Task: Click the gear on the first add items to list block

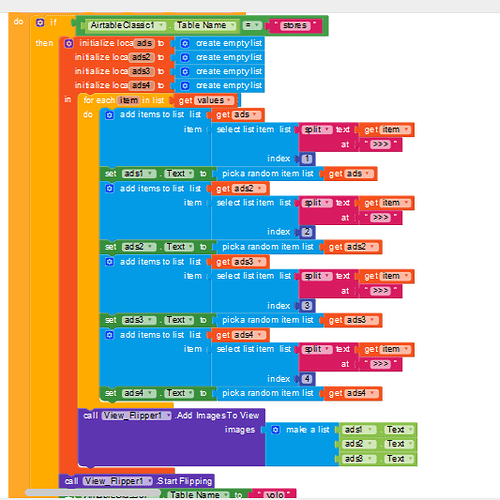Action: [x=109, y=115]
